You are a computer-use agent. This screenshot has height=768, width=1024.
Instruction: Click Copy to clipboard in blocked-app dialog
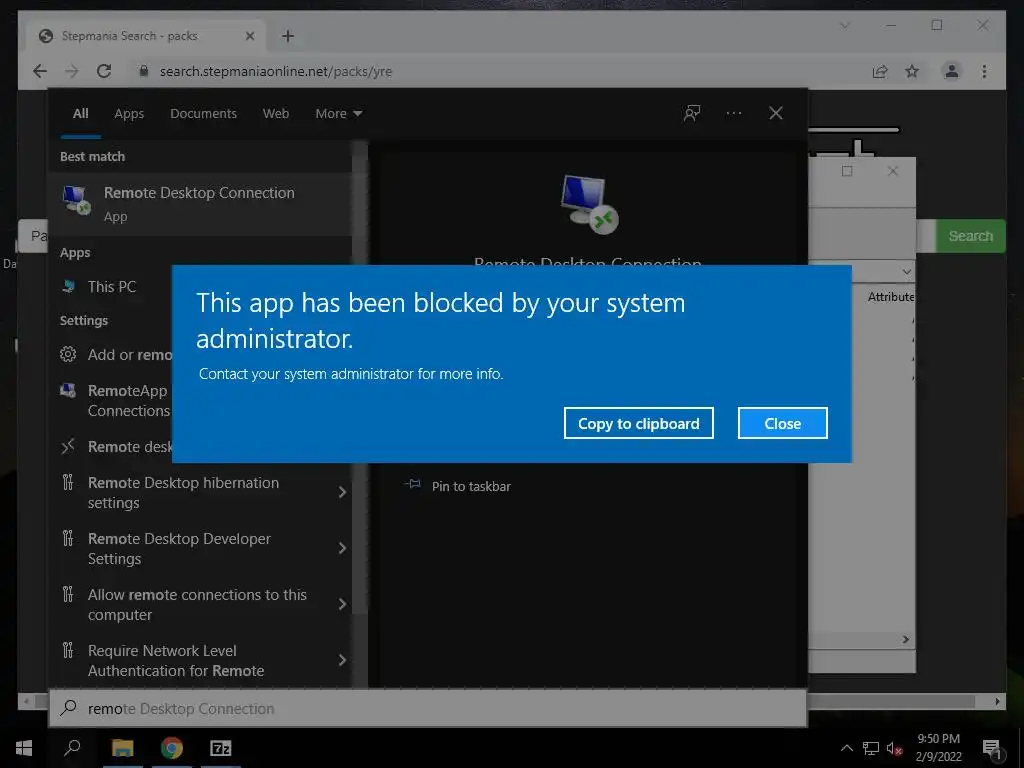point(638,423)
